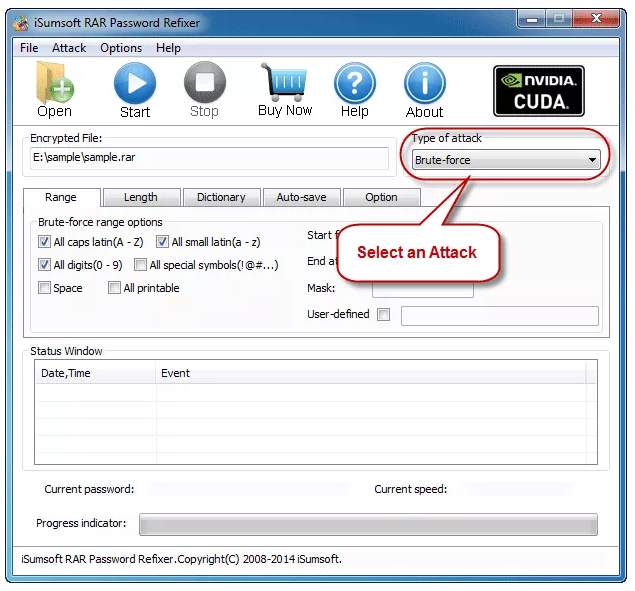Viewport: 635px width, 591px height.
Task: Enable All special symbols checkbox
Action: click(140, 265)
